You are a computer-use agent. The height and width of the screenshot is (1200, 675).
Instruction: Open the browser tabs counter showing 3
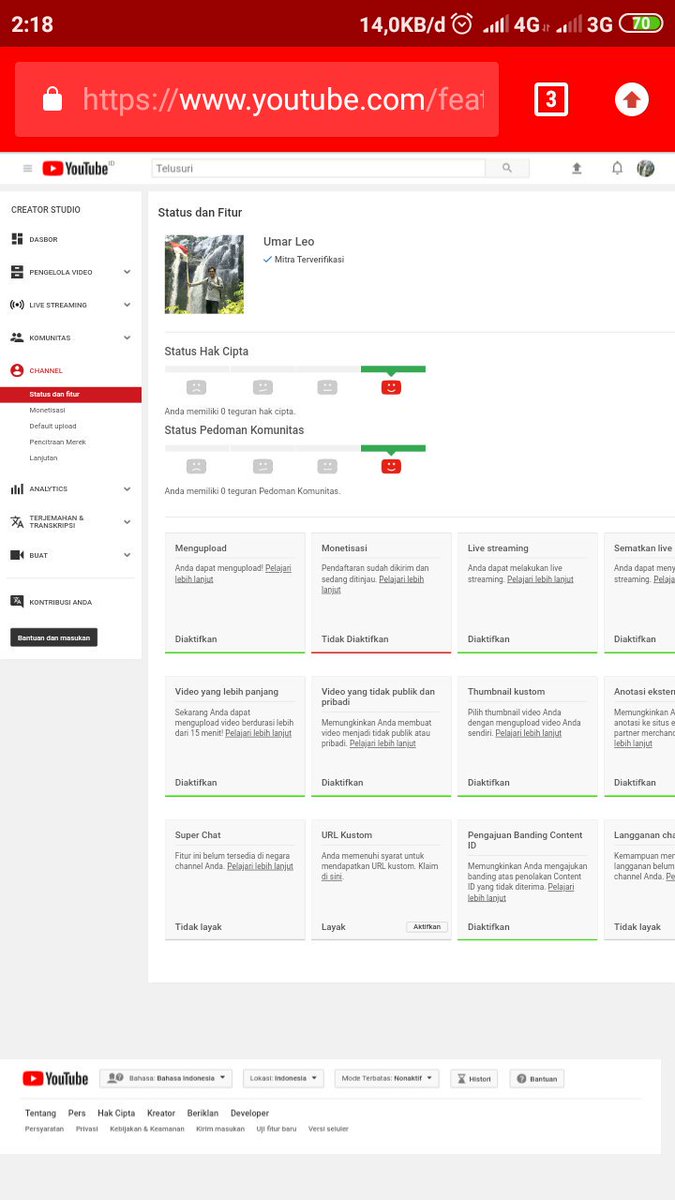pyautogui.click(x=551, y=99)
